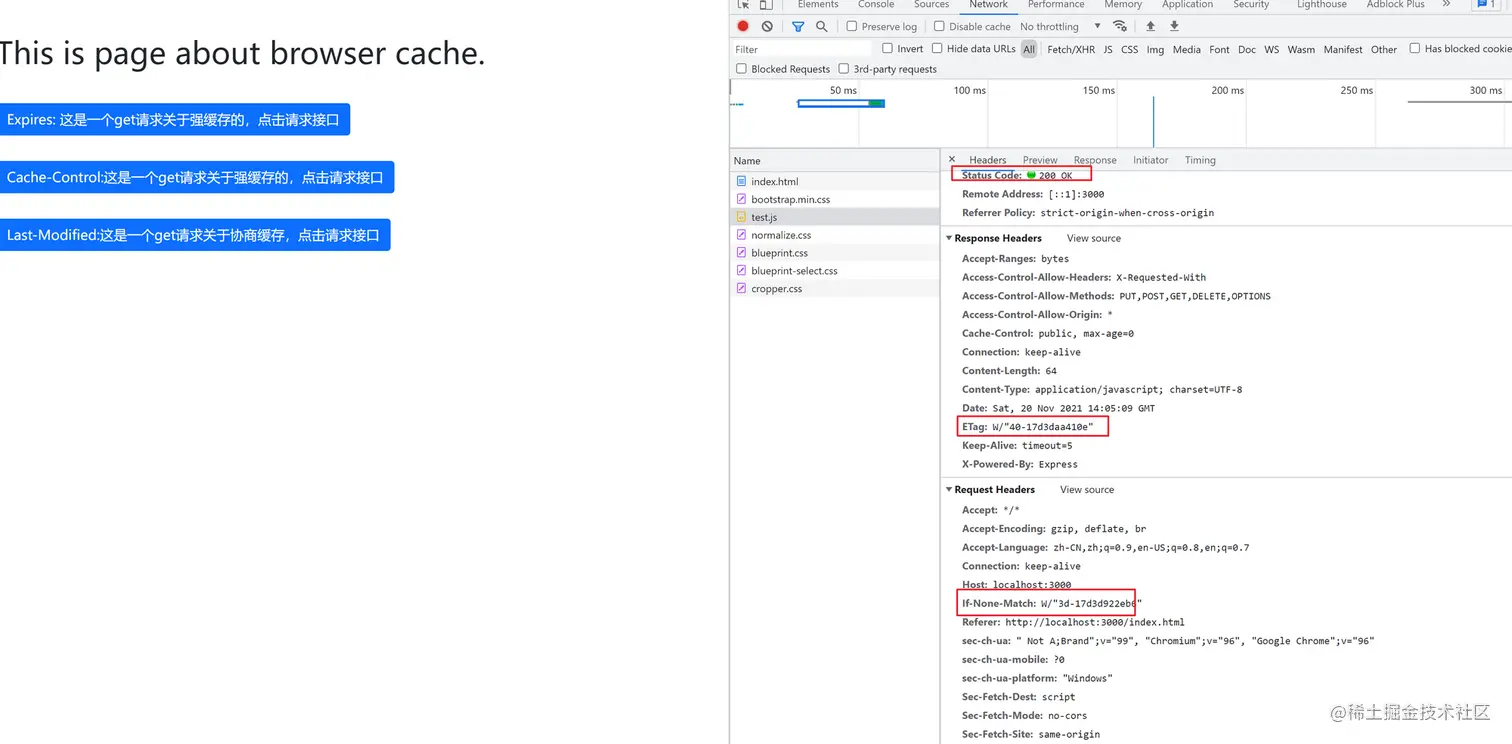Screen dimensions: 1512x744
Task: Open the Adblock Plus tab
Action: 1395,4
